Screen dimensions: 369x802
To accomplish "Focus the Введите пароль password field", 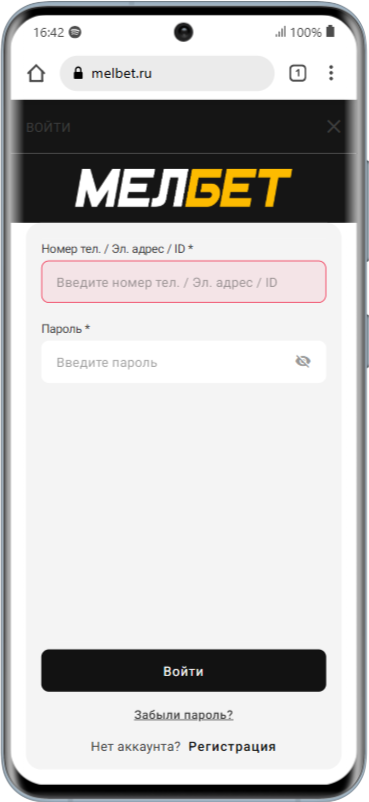I will click(184, 362).
